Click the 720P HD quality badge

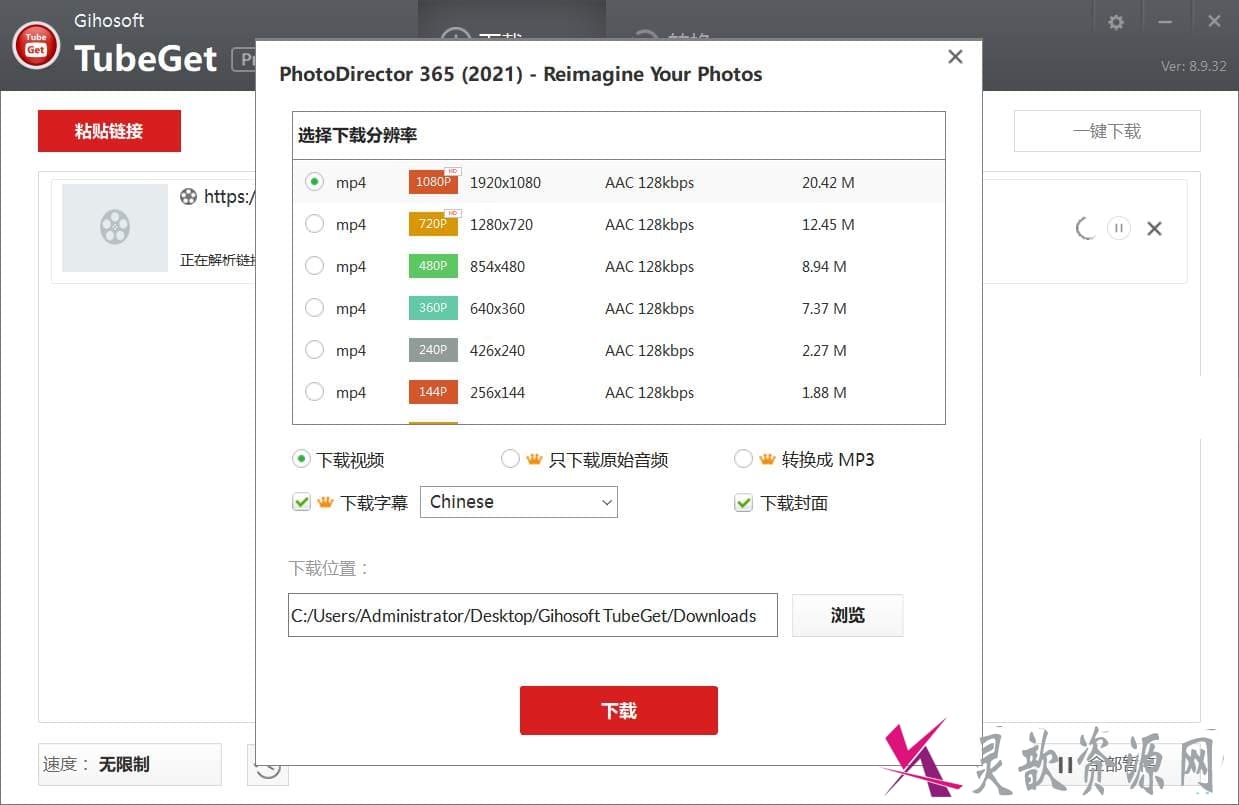pyautogui.click(x=434, y=223)
